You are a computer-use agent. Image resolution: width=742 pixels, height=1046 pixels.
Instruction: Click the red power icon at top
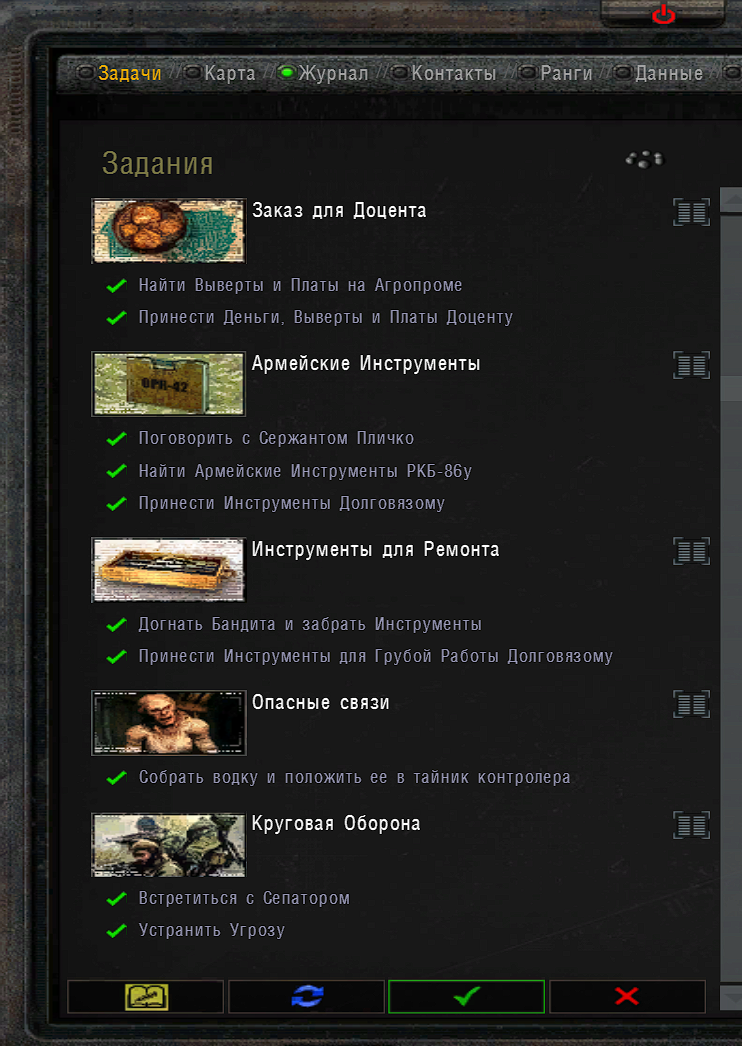(x=663, y=13)
